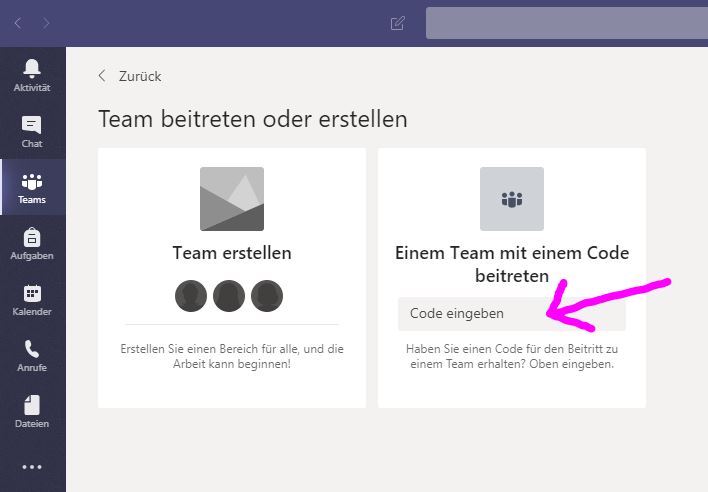
Task: Click the Zurück back link
Action: (130, 76)
